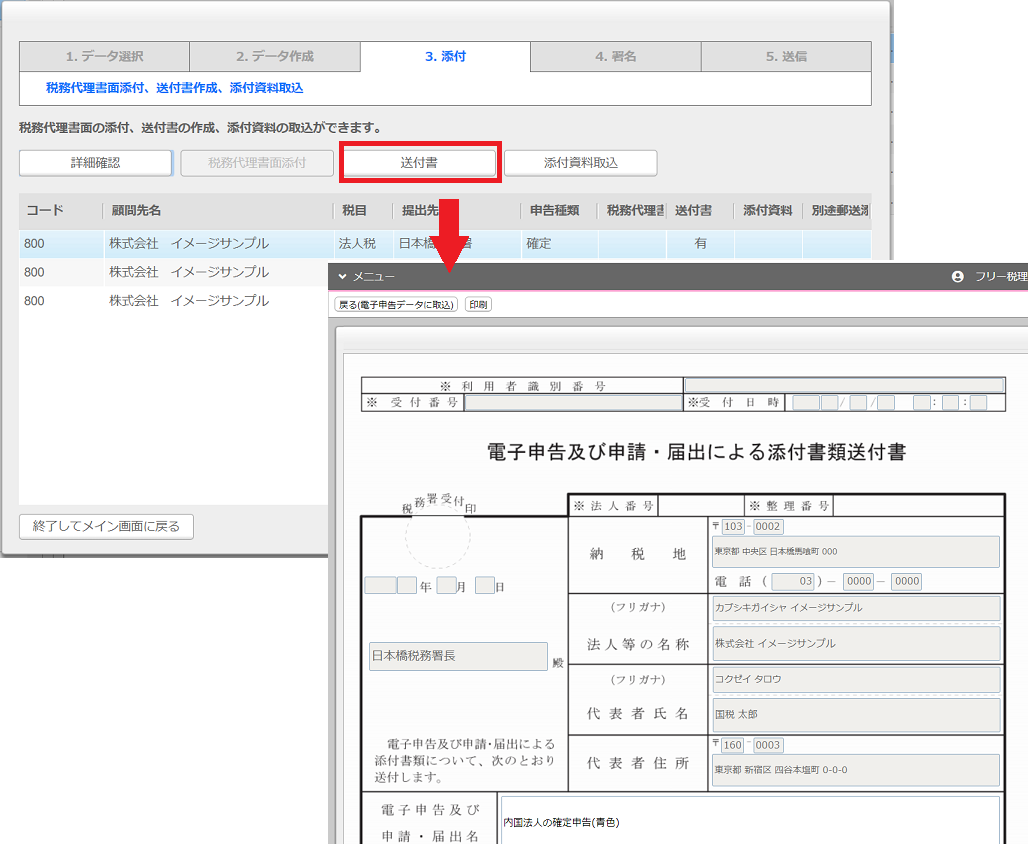Viewport: 1028px width, 844px height.
Task: Click the 代表者氏名 field 国税 太郎
Action: pyautogui.click(x=856, y=715)
